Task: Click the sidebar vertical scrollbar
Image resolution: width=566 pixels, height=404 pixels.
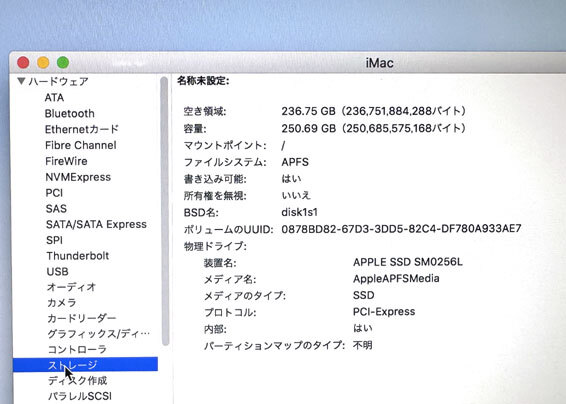Action: [165, 211]
